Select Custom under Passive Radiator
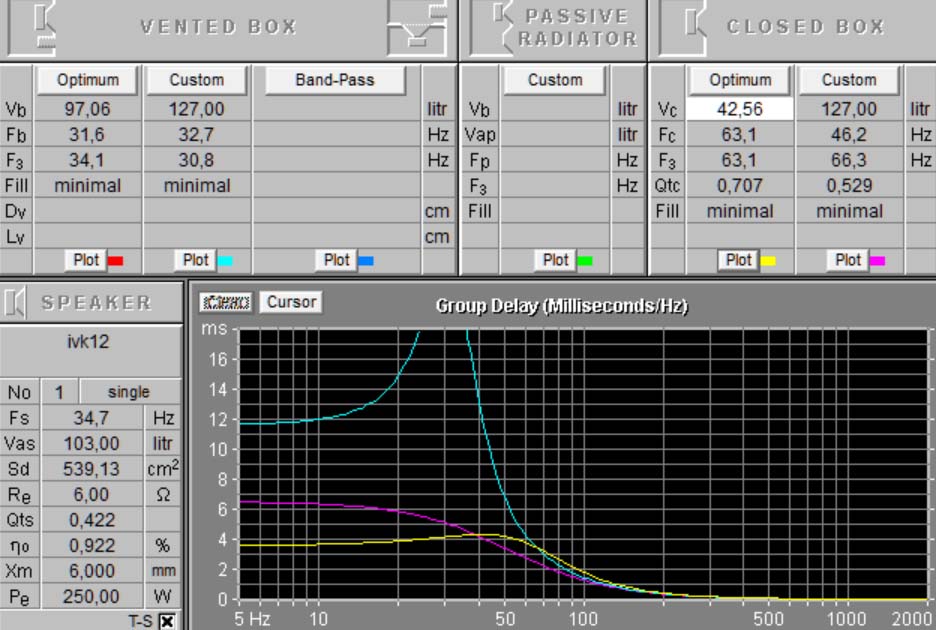Screen dimensions: 936x630 (555, 80)
